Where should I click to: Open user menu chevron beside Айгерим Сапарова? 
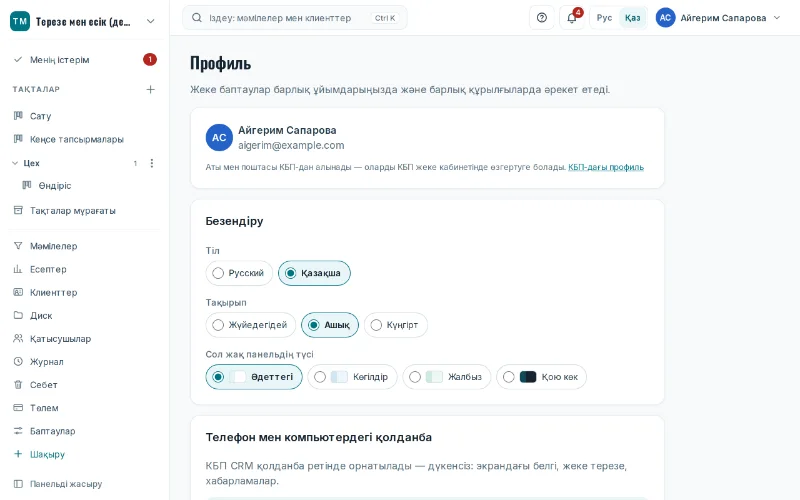point(777,18)
